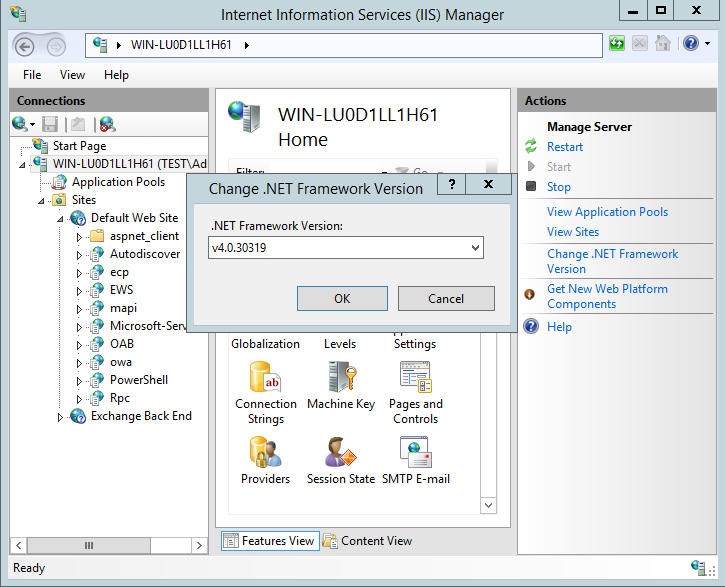This screenshot has height=587, width=725.
Task: Collapse the Default Web Site node arrow
Action: (x=60, y=219)
